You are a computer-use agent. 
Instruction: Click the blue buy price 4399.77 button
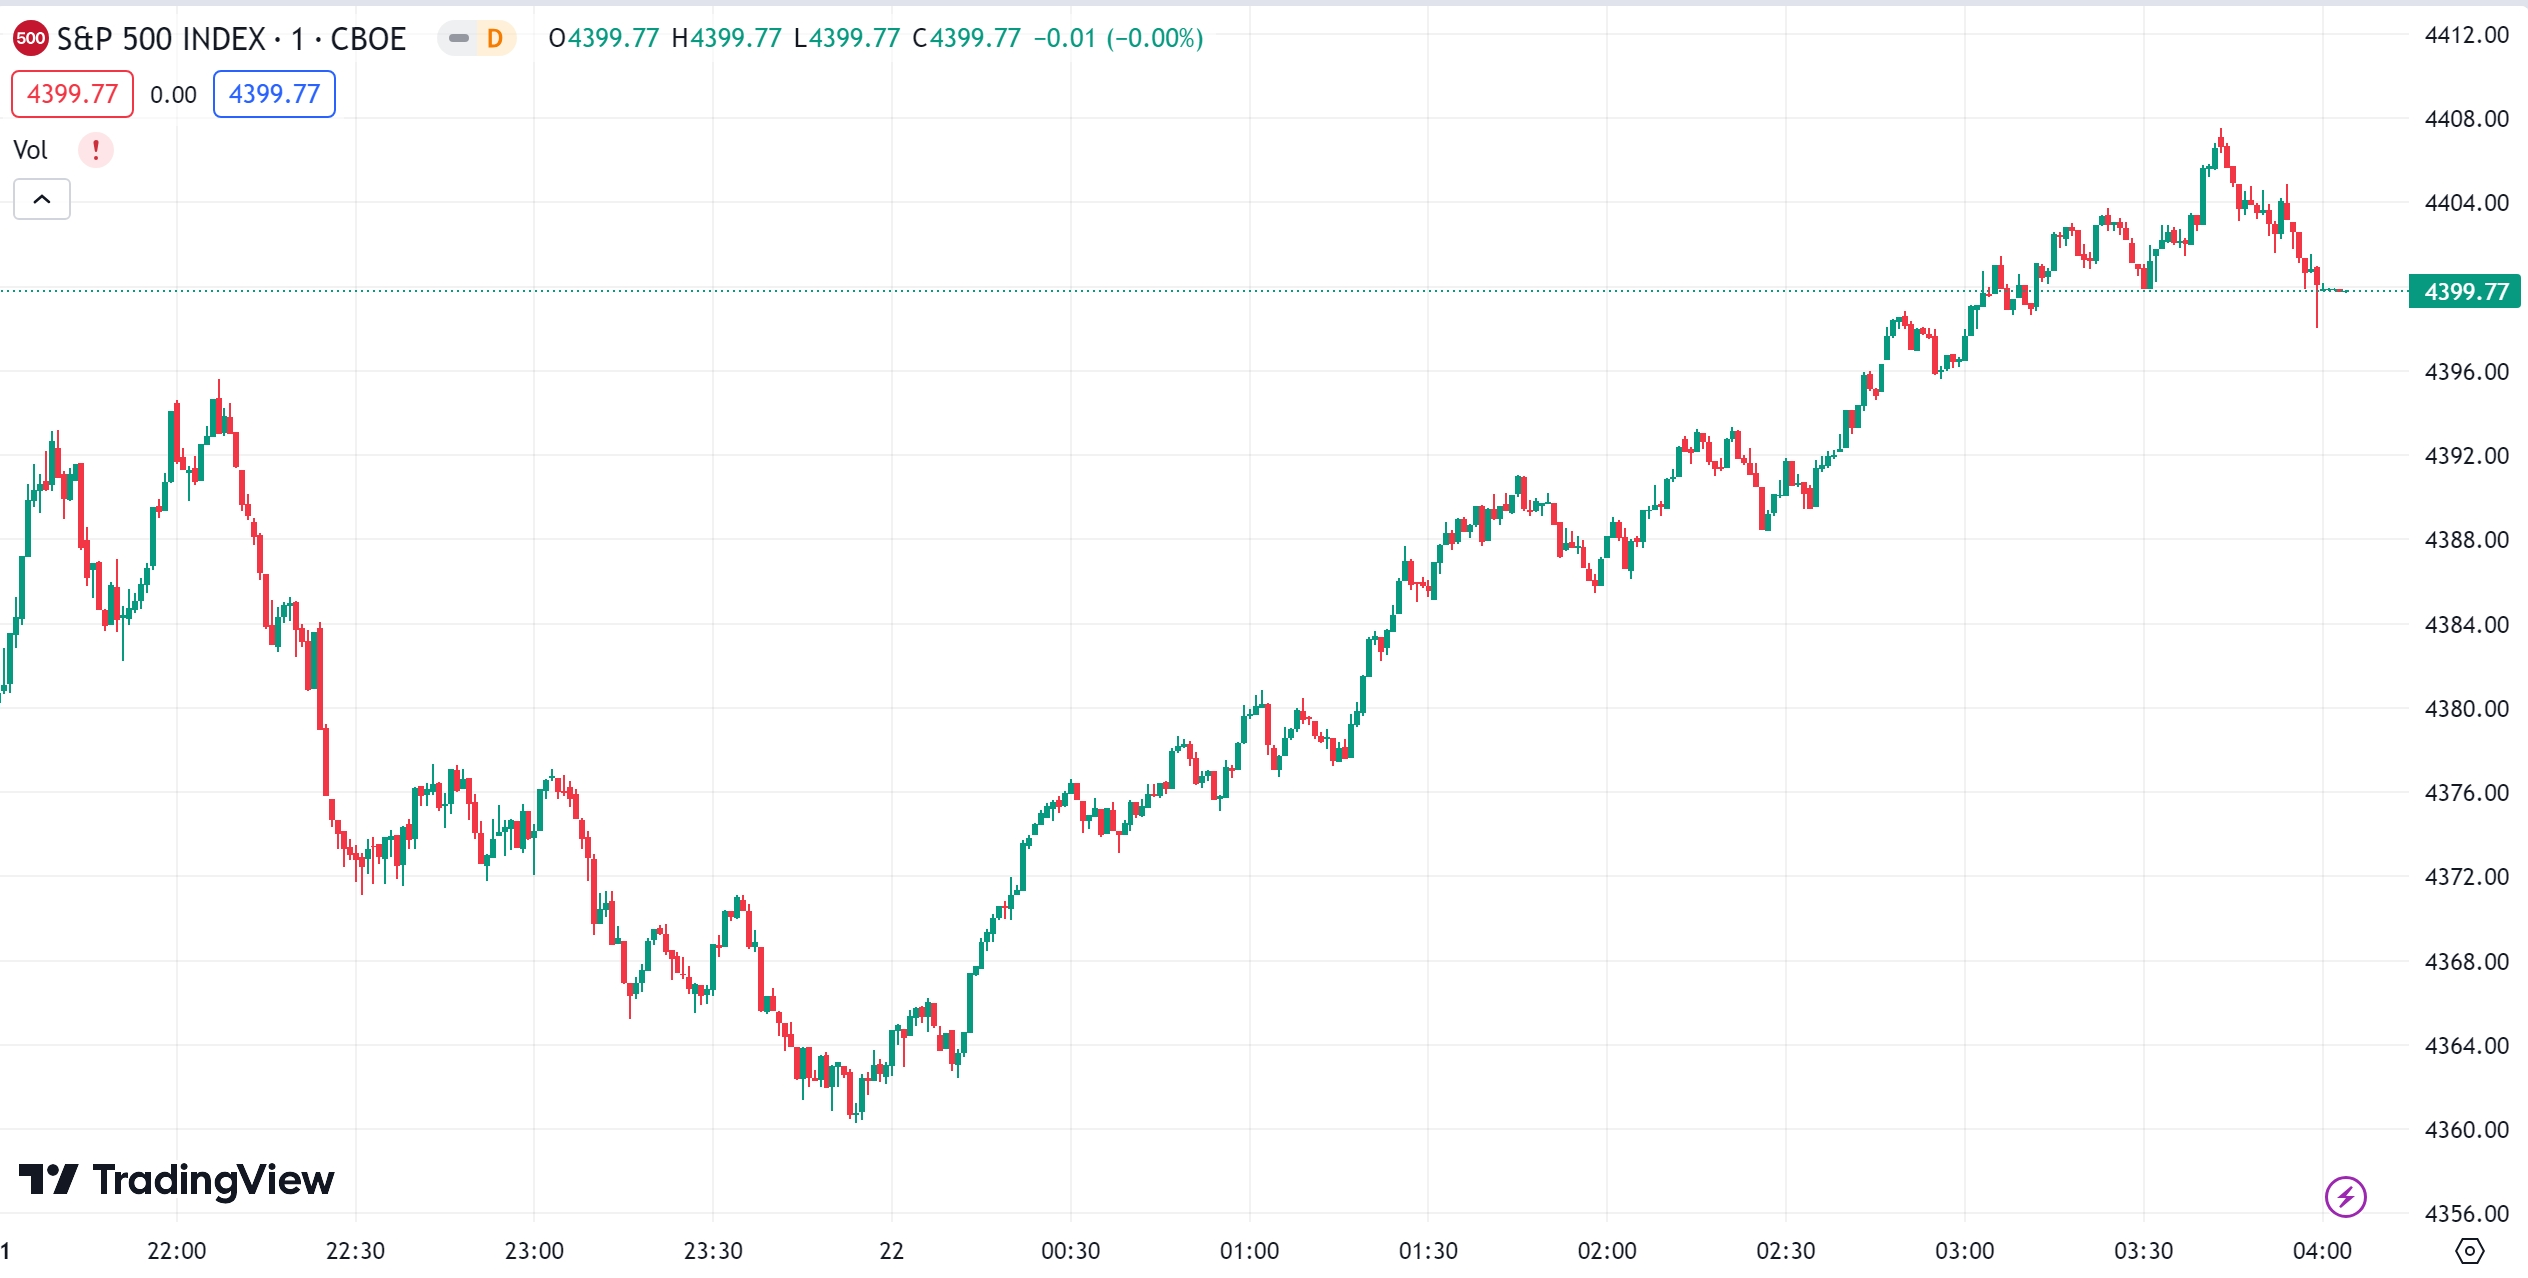(274, 94)
